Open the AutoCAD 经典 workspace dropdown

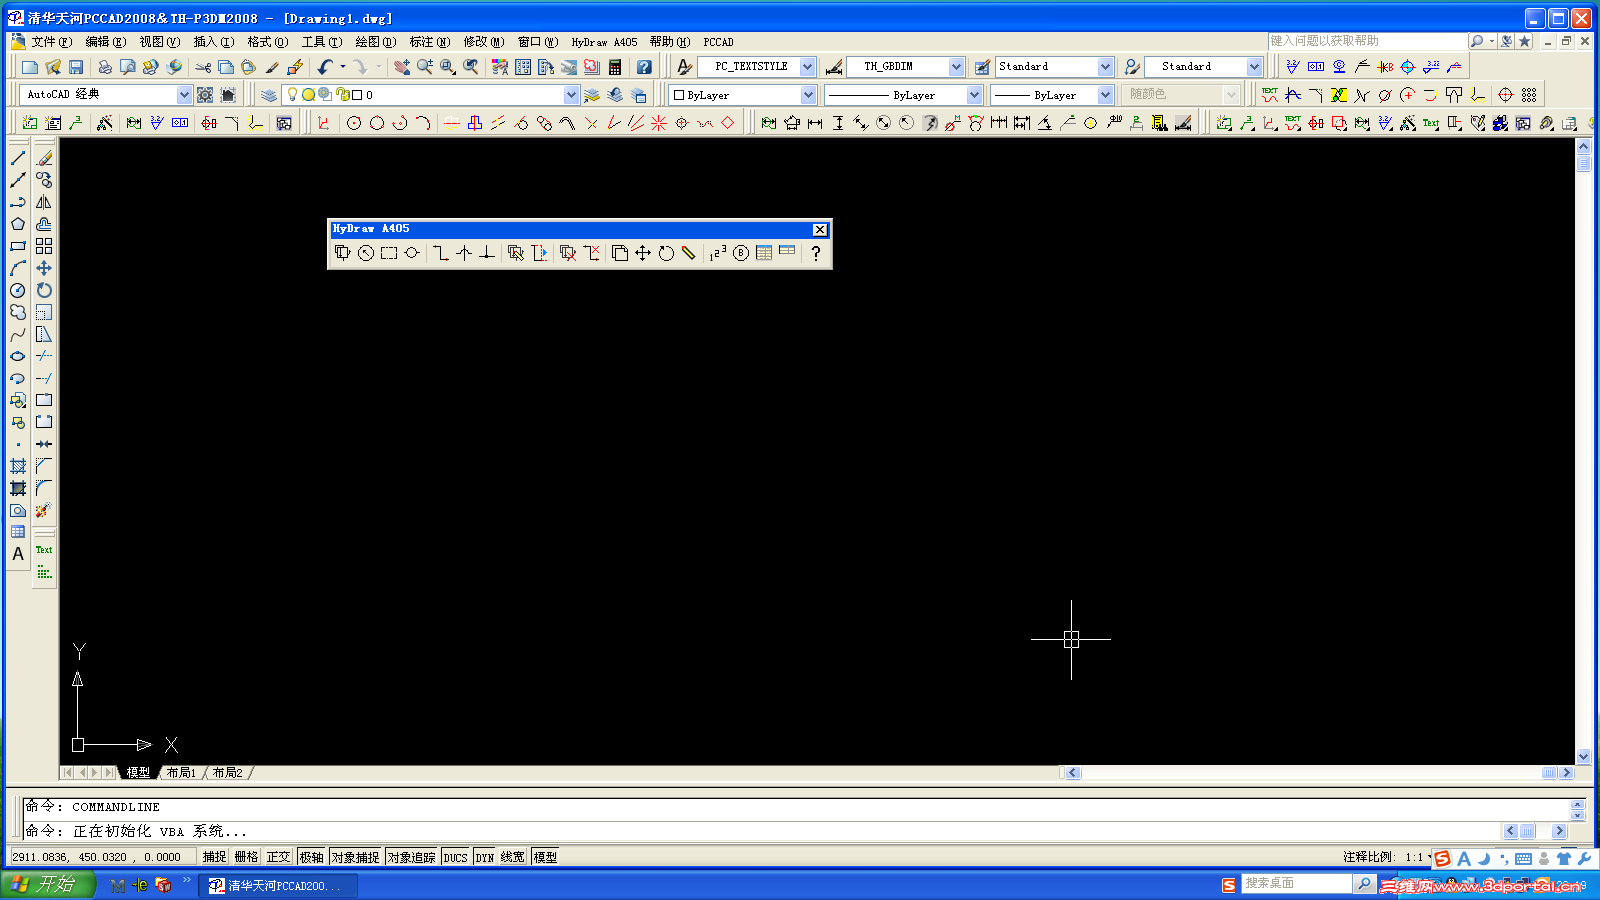(184, 95)
